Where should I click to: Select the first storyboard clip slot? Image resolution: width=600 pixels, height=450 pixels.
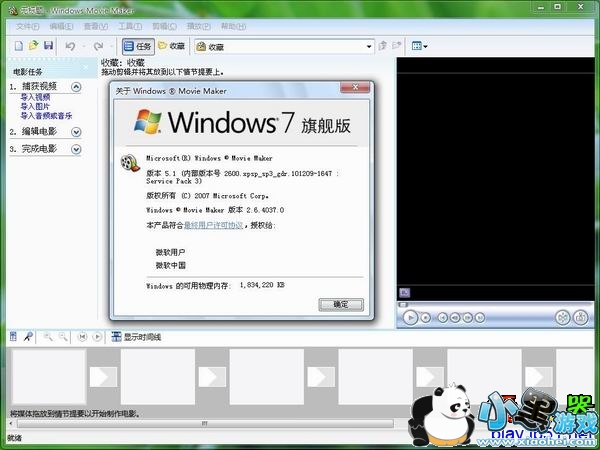click(x=49, y=377)
